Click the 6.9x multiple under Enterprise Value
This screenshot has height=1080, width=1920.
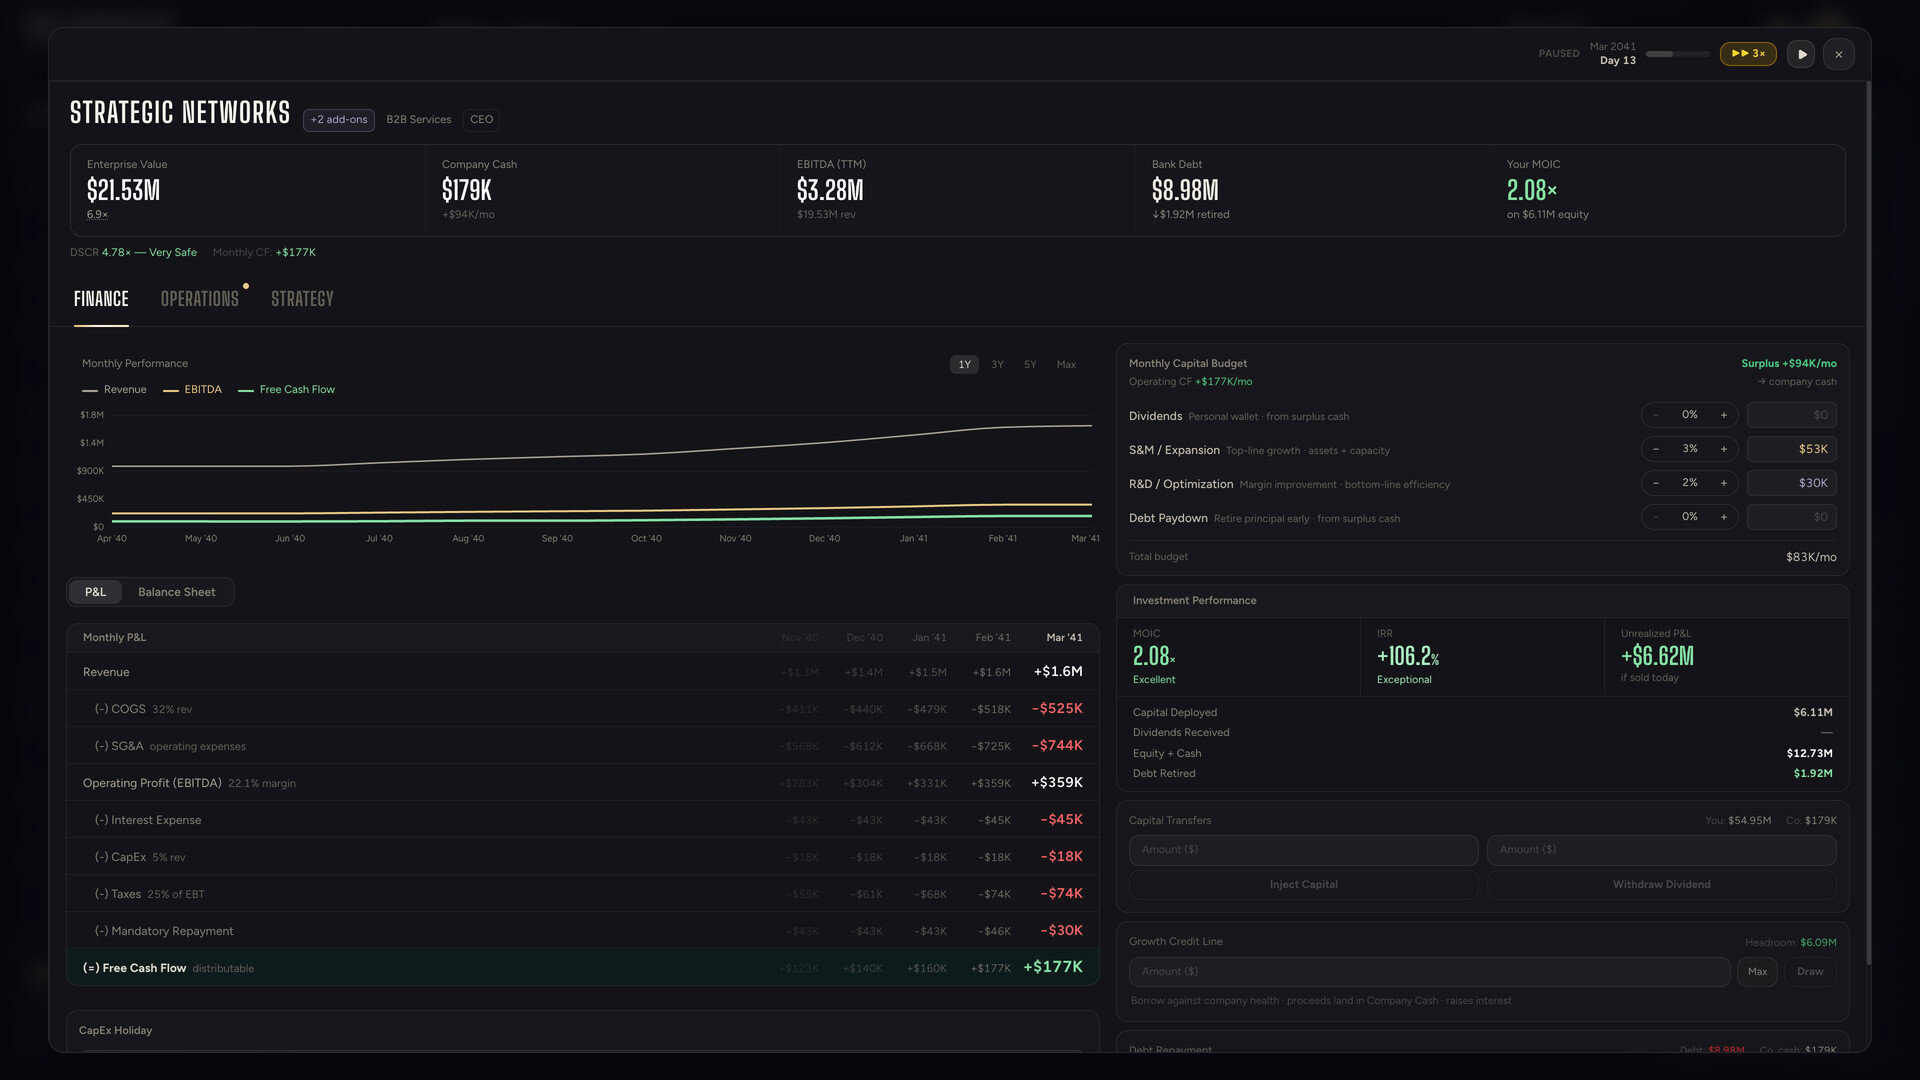tap(97, 215)
